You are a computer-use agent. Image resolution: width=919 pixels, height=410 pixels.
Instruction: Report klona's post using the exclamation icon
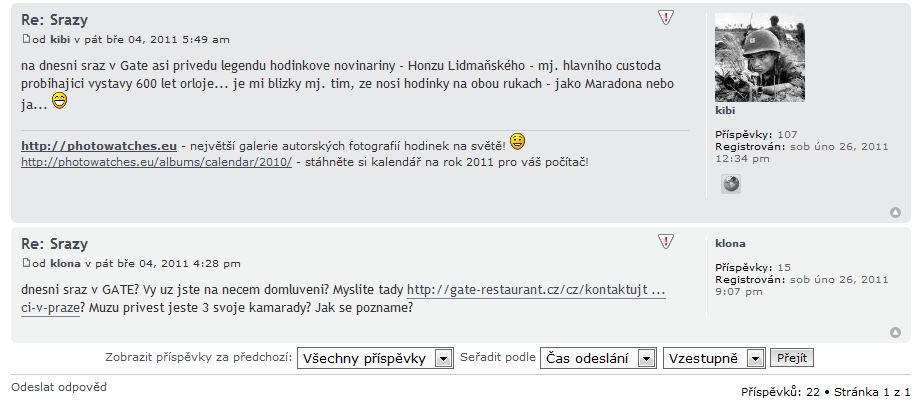pos(666,241)
